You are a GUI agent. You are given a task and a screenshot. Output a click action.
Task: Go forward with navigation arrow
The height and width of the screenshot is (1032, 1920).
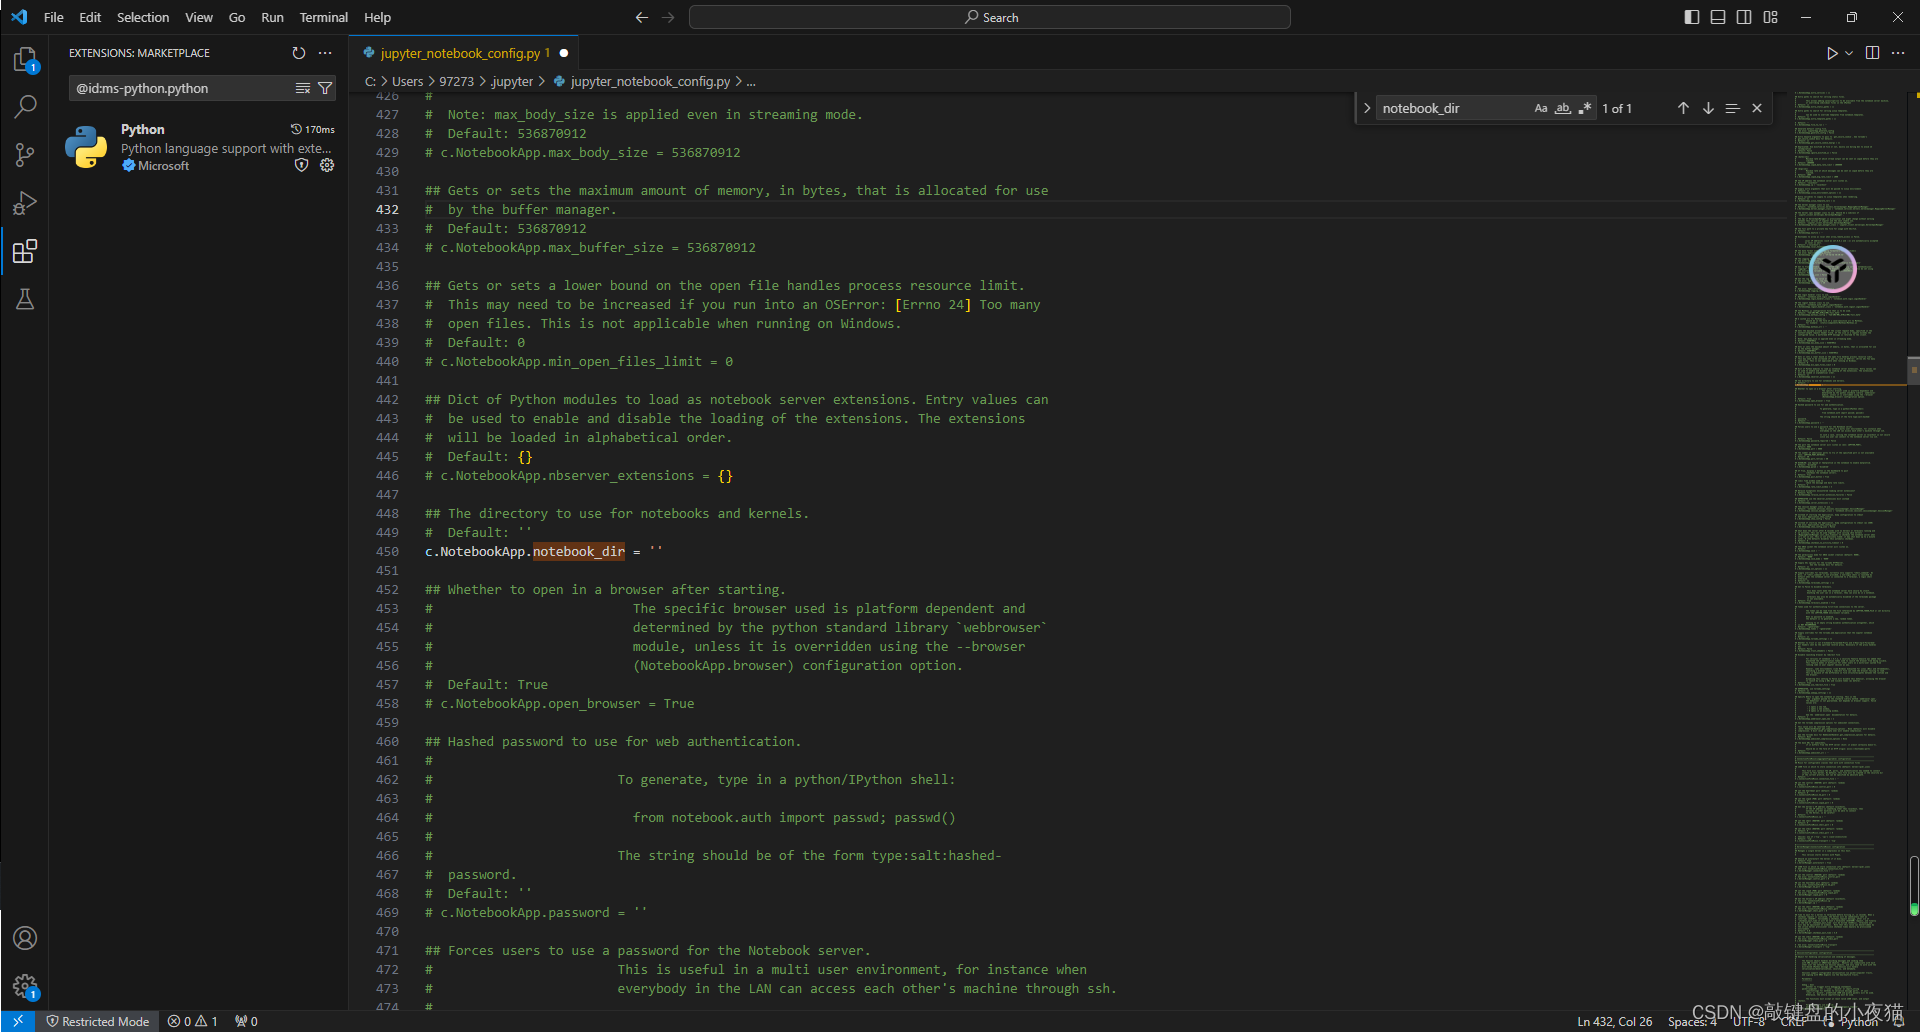click(x=668, y=17)
